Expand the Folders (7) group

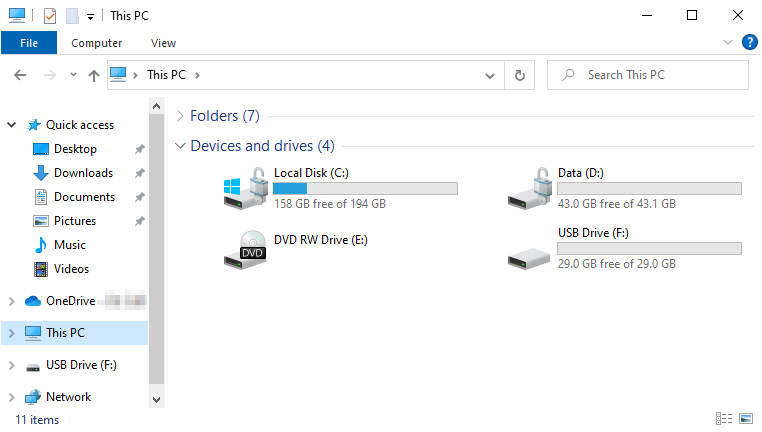tap(180, 116)
